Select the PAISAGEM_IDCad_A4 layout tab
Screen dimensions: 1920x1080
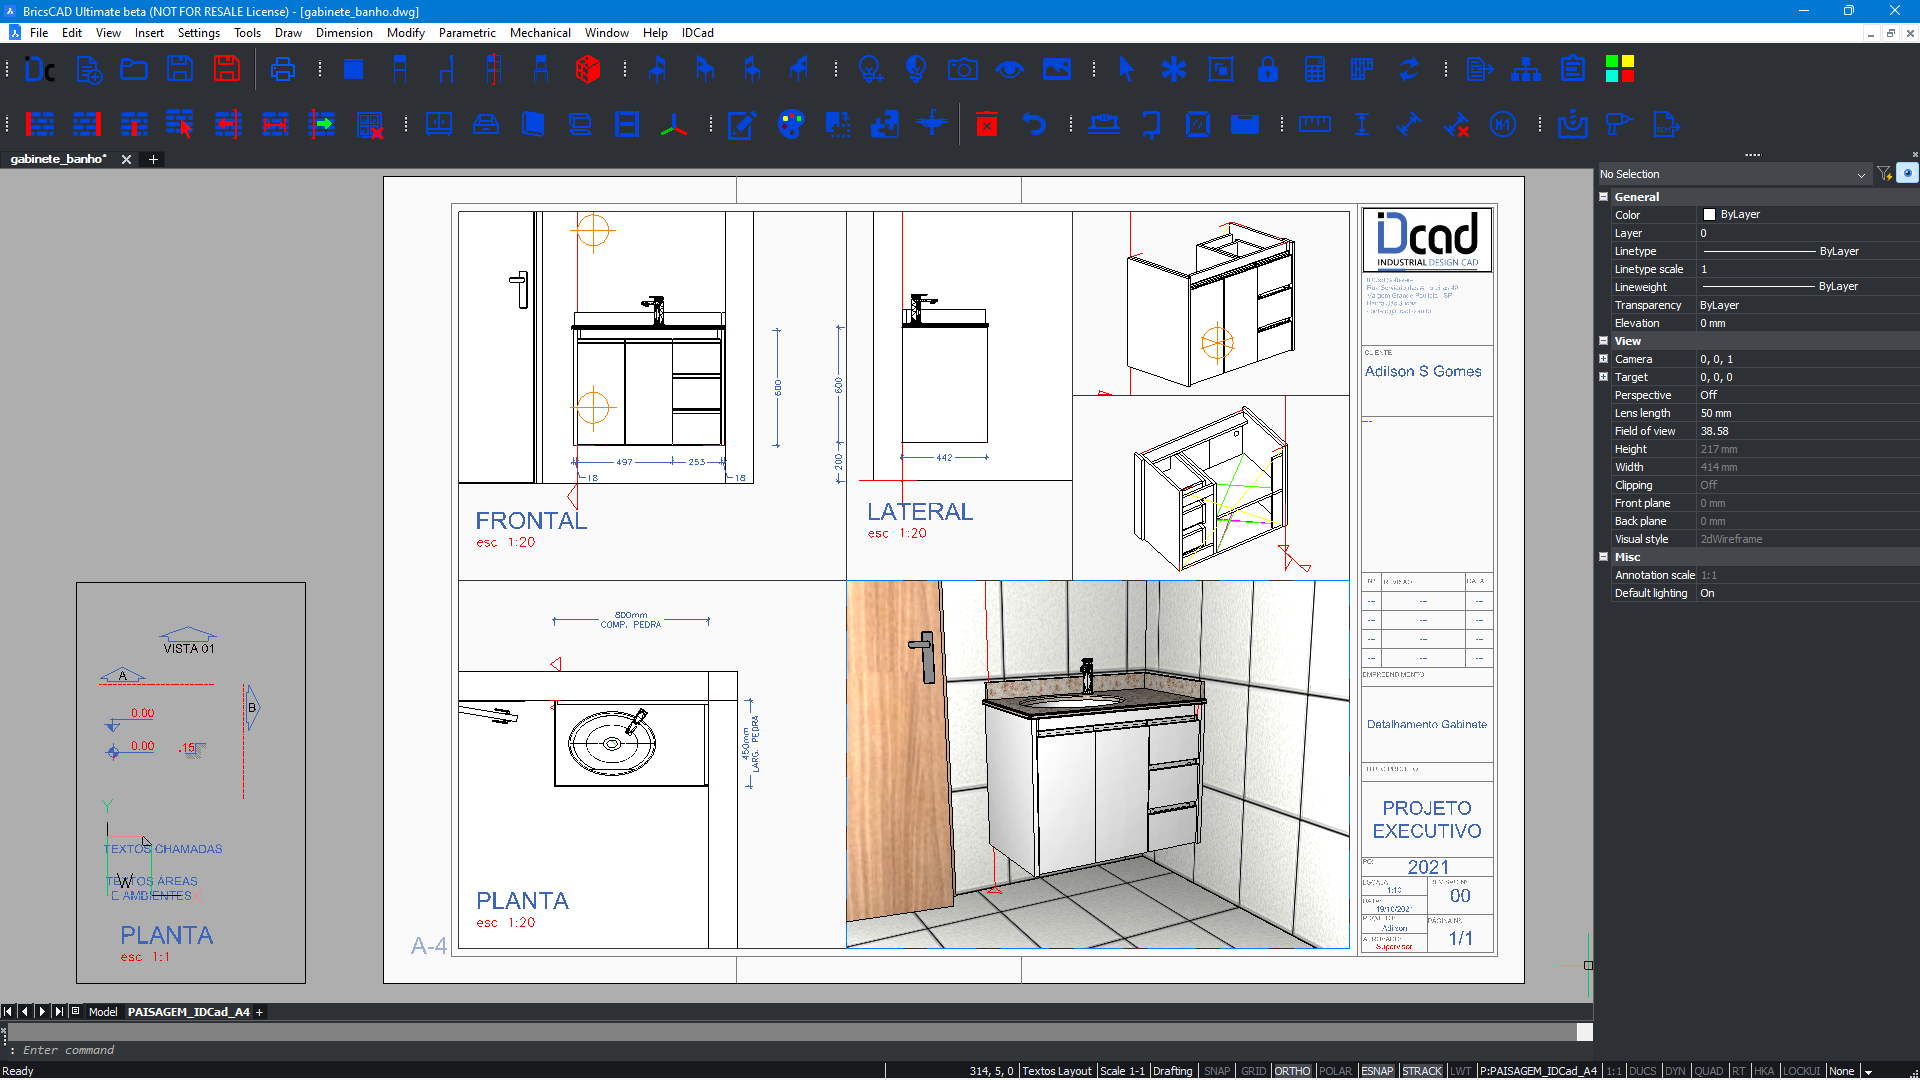click(x=188, y=1012)
